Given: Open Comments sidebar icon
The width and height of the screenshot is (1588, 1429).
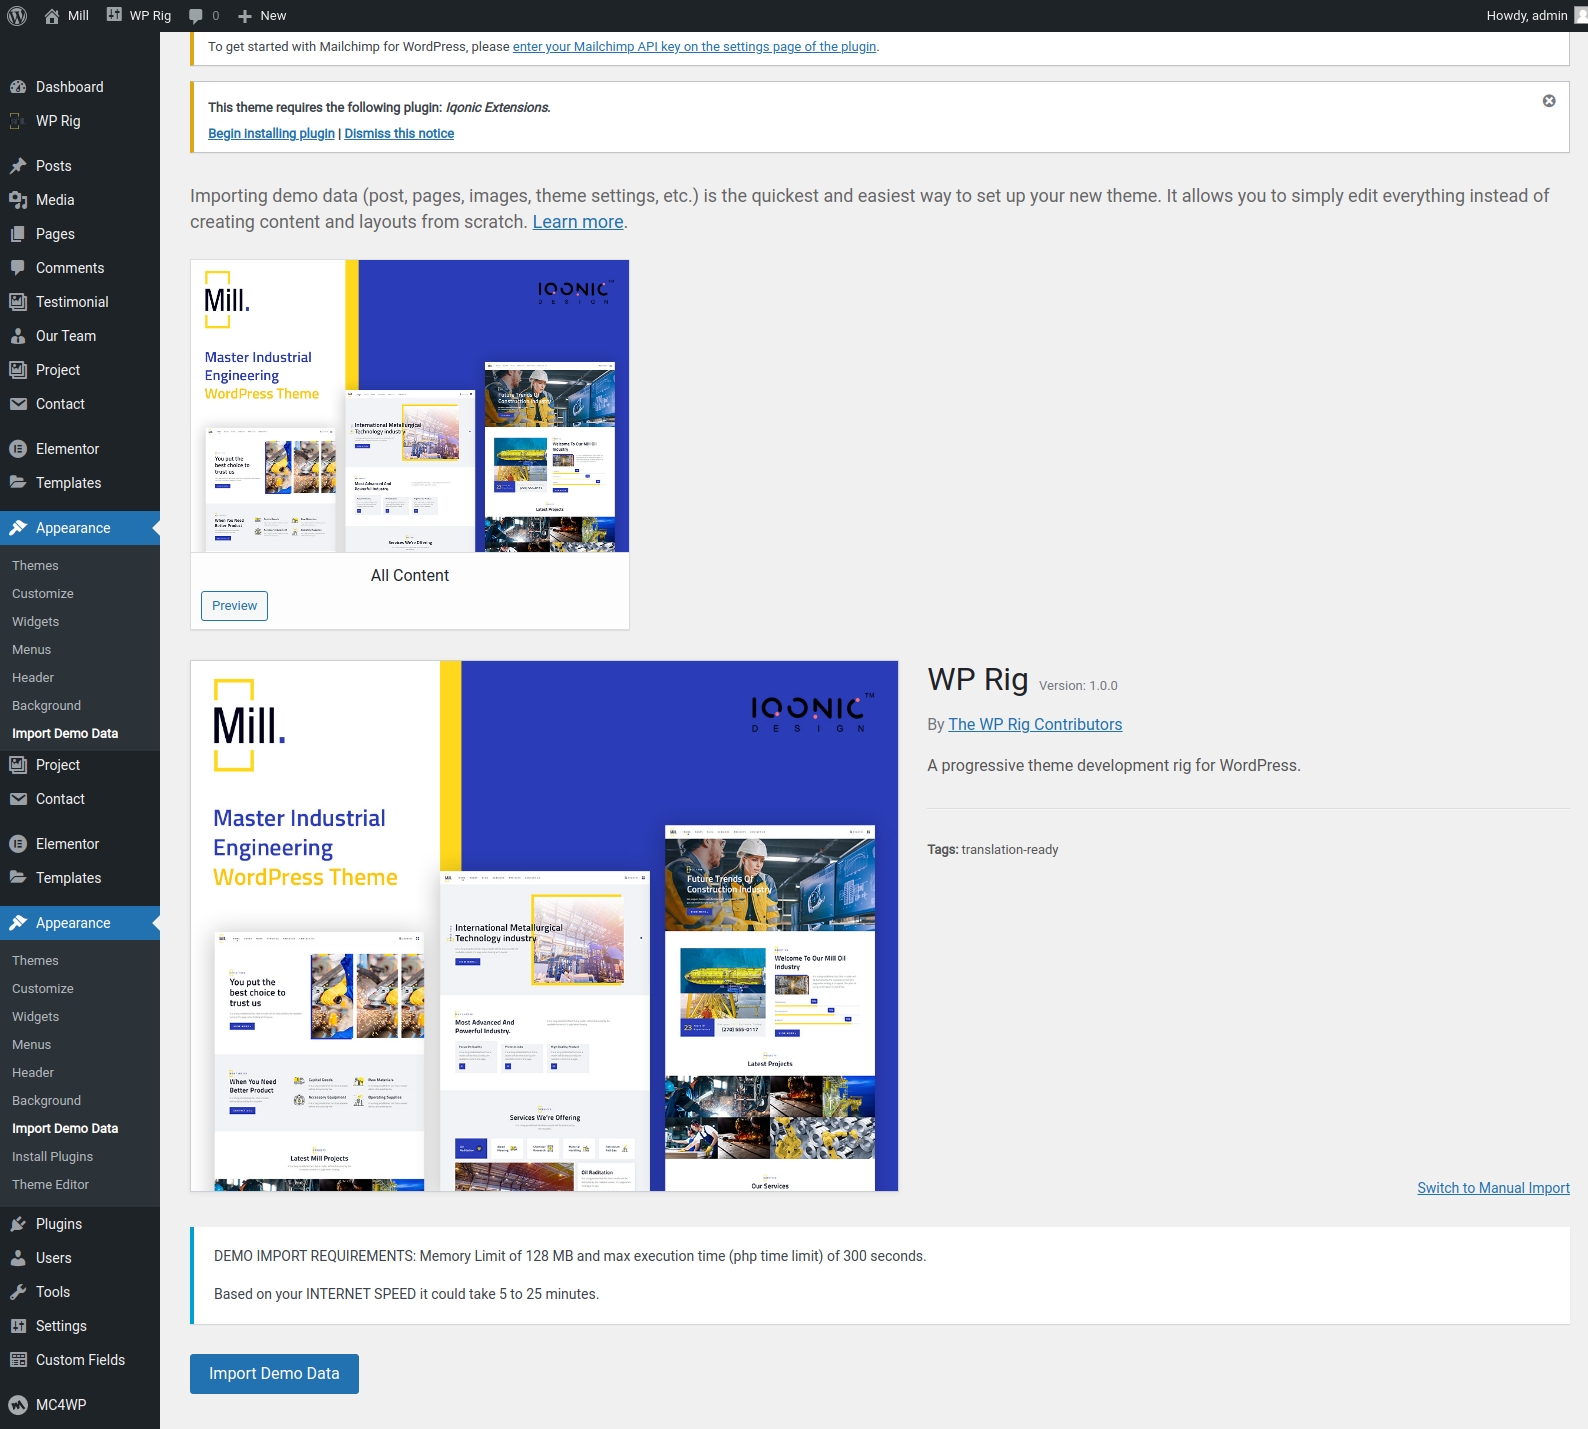Looking at the screenshot, I should (x=18, y=268).
